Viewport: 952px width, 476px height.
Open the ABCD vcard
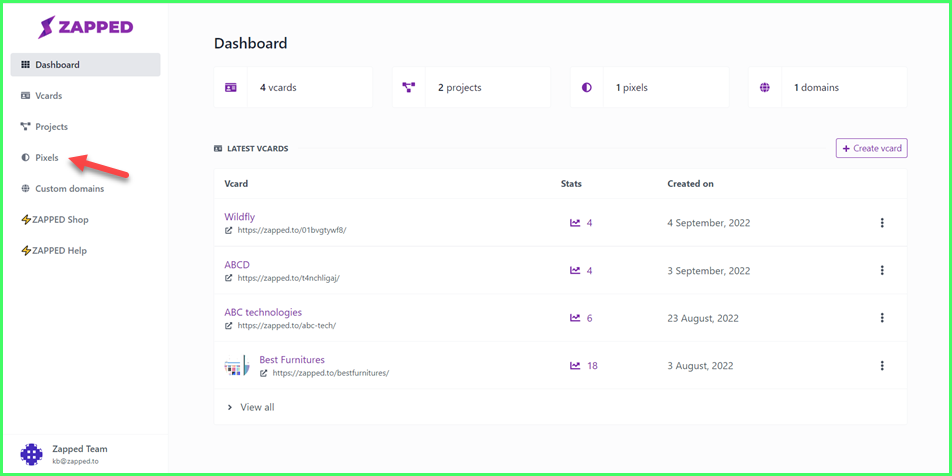pos(237,265)
